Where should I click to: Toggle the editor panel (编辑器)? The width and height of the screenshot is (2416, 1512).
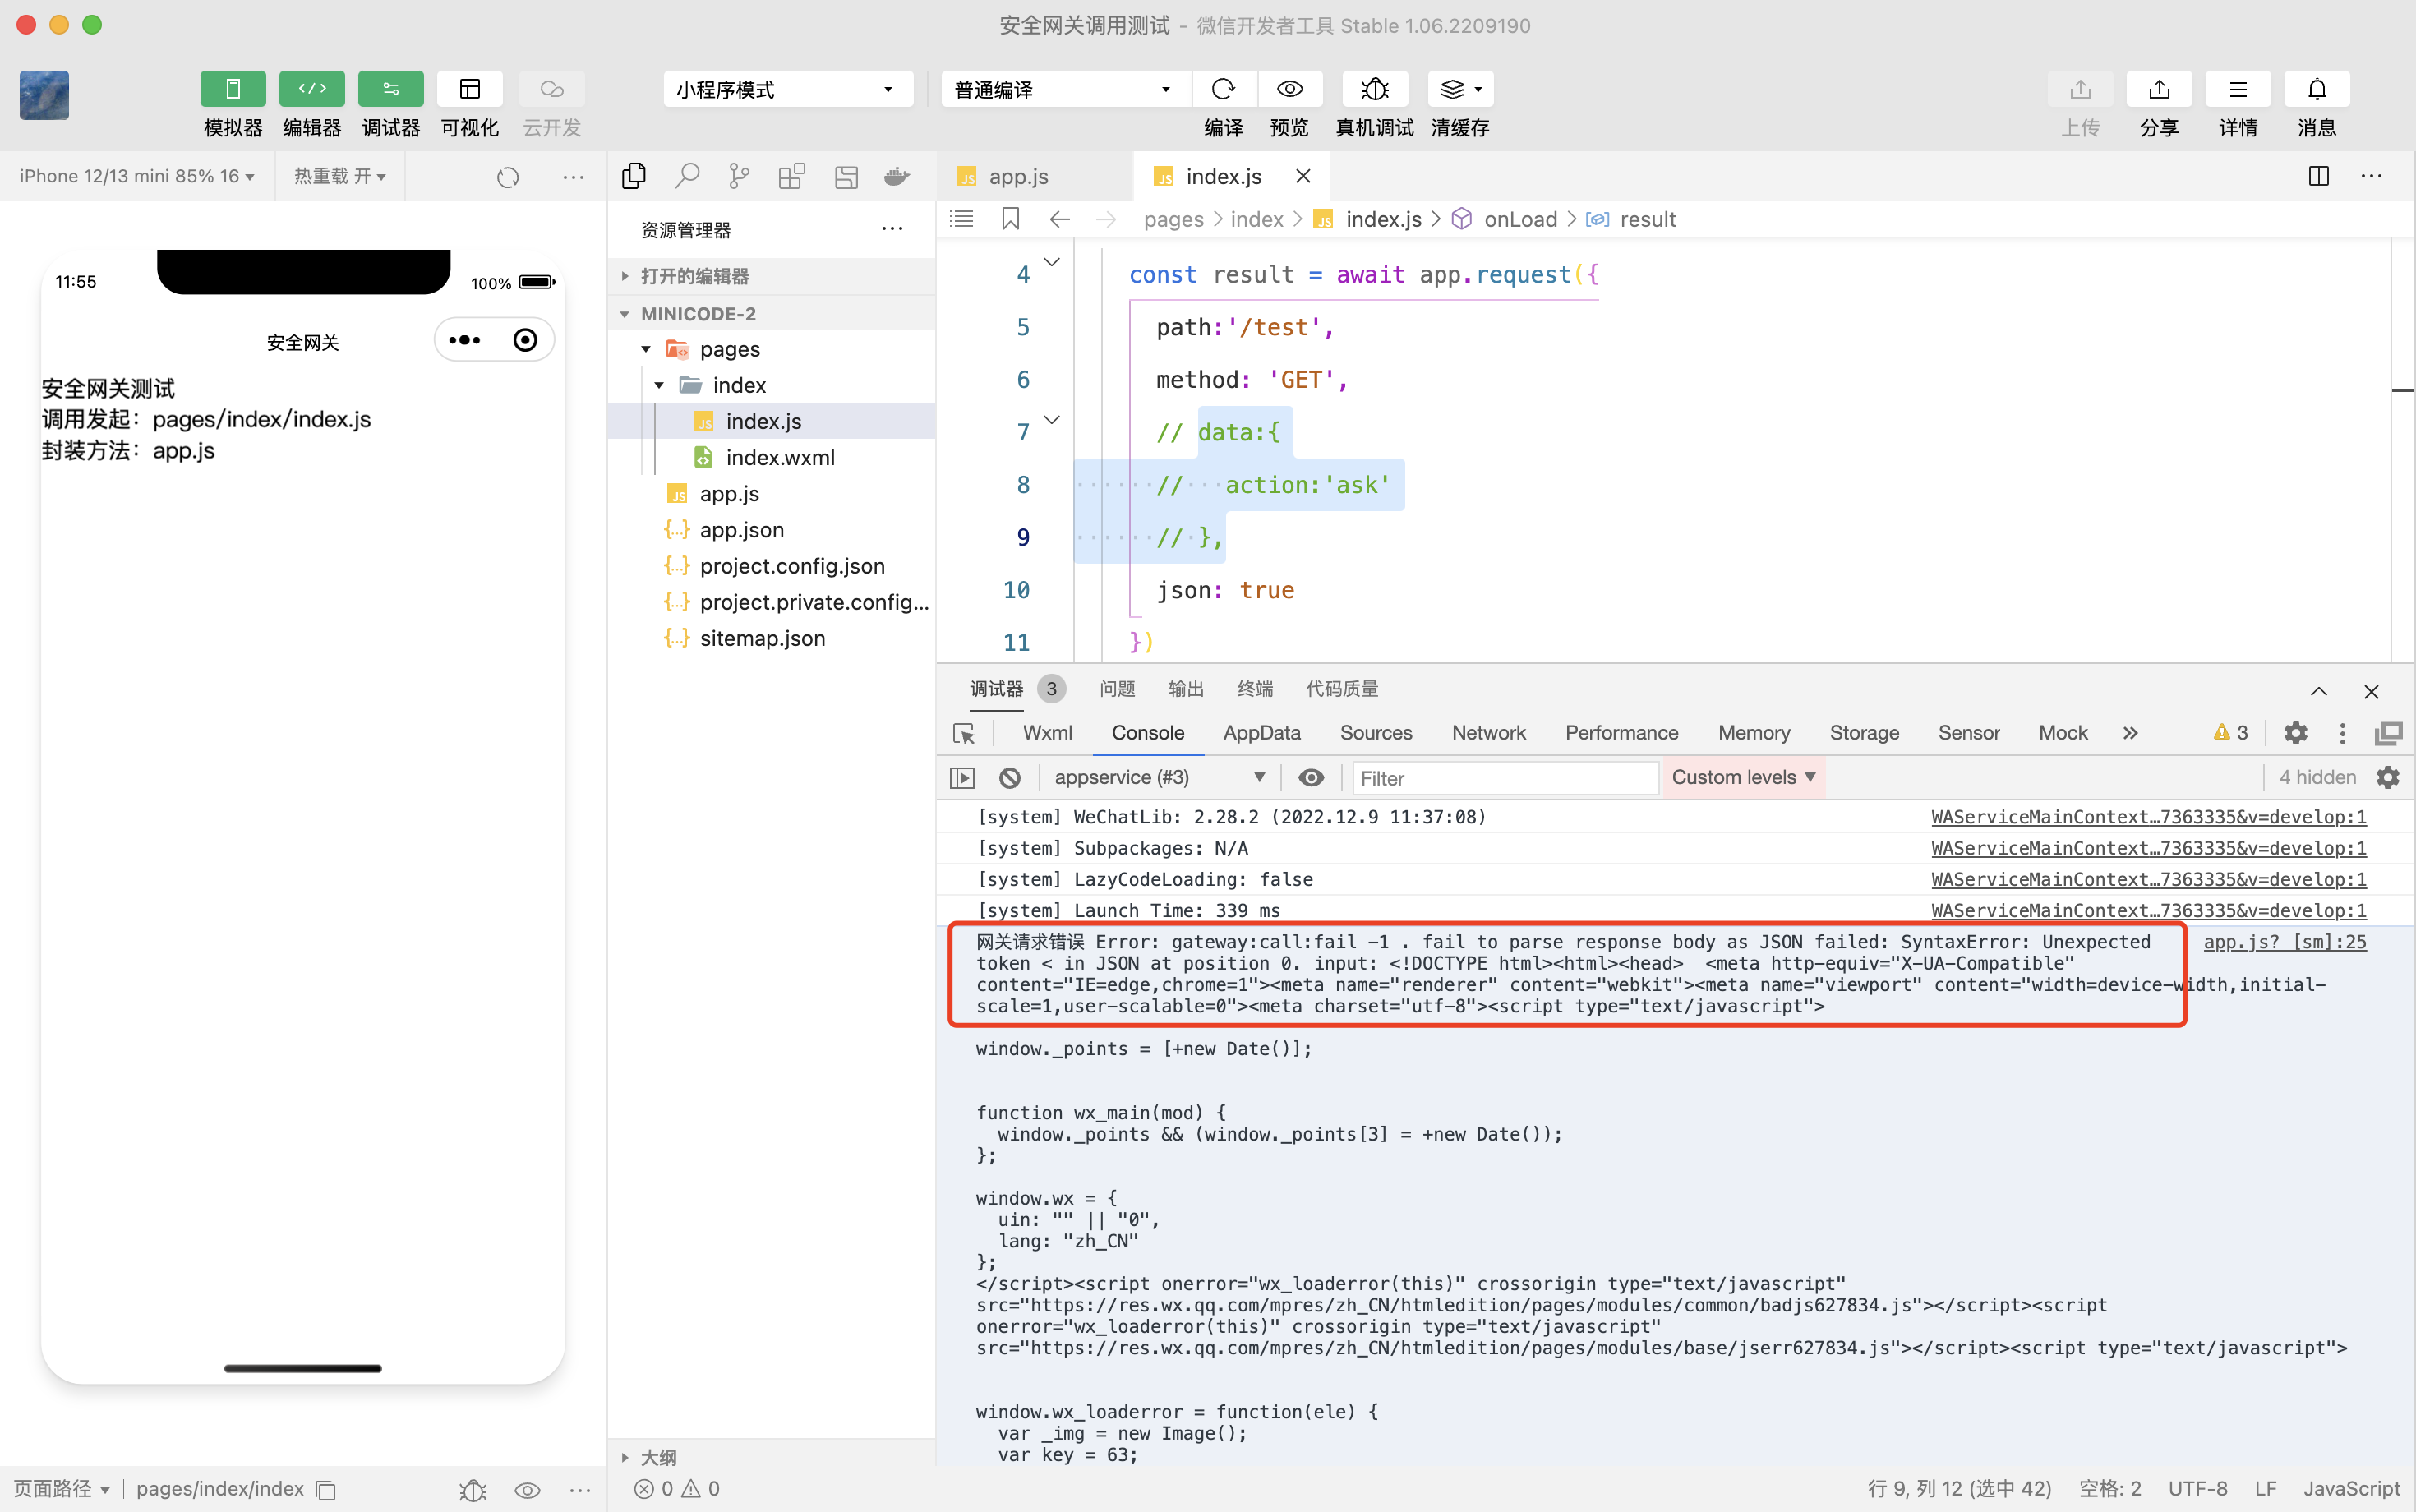click(311, 89)
